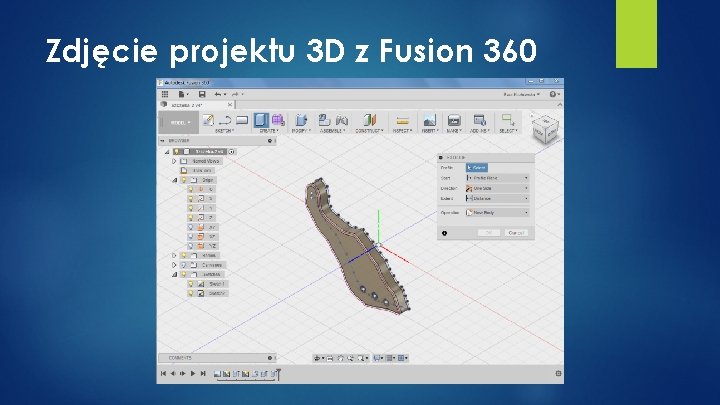This screenshot has width=720, height=405.
Task: Click the Add-Ins scripts icon
Action: coord(480,120)
